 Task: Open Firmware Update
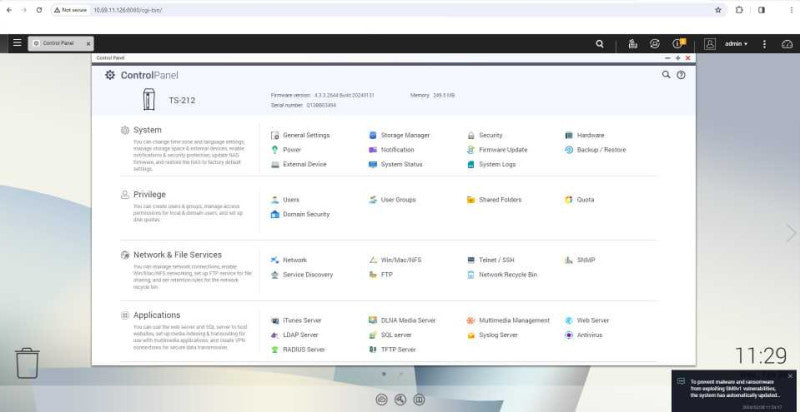497,150
